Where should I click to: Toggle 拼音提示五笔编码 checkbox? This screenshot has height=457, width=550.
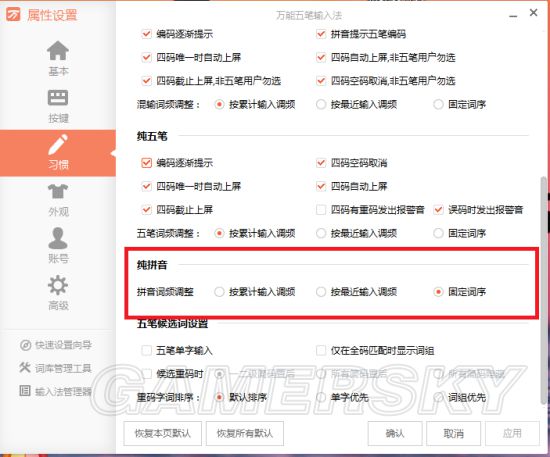point(321,34)
